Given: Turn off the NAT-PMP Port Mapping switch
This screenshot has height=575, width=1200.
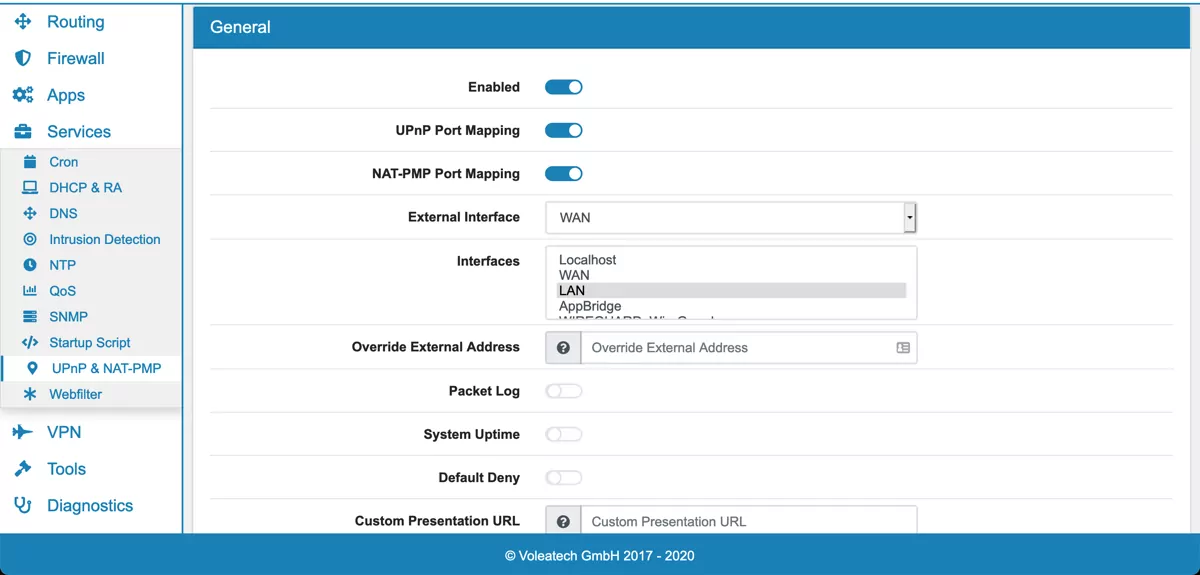Looking at the screenshot, I should tap(563, 174).
